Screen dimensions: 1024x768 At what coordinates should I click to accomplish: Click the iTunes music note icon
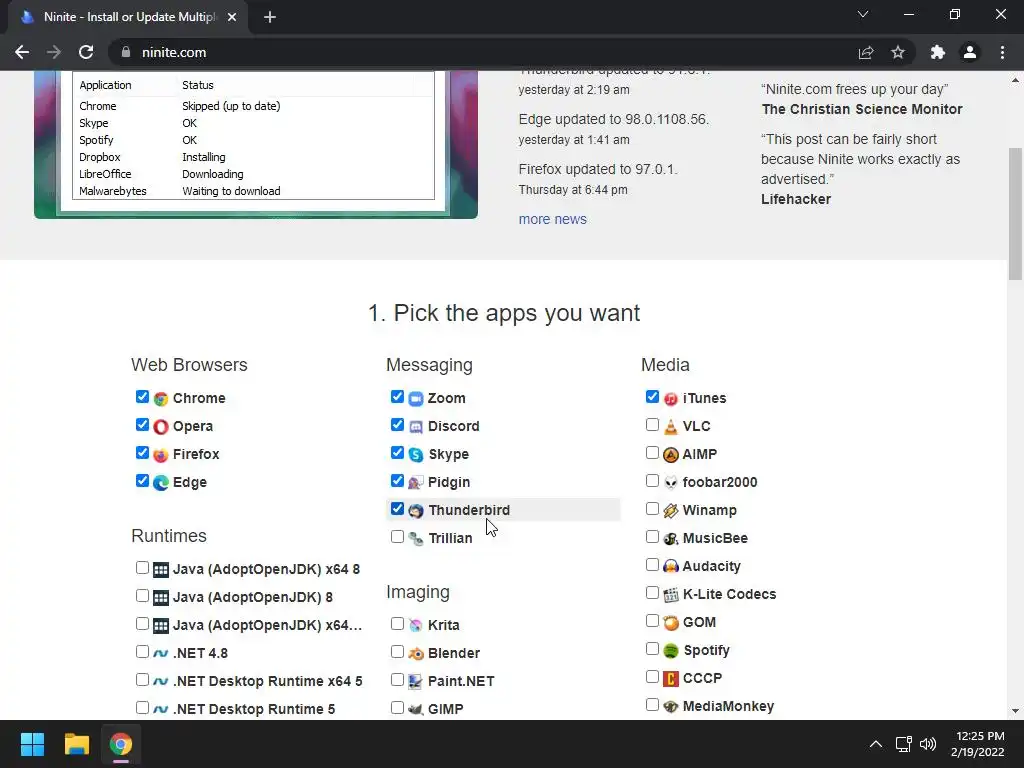pyautogui.click(x=671, y=398)
